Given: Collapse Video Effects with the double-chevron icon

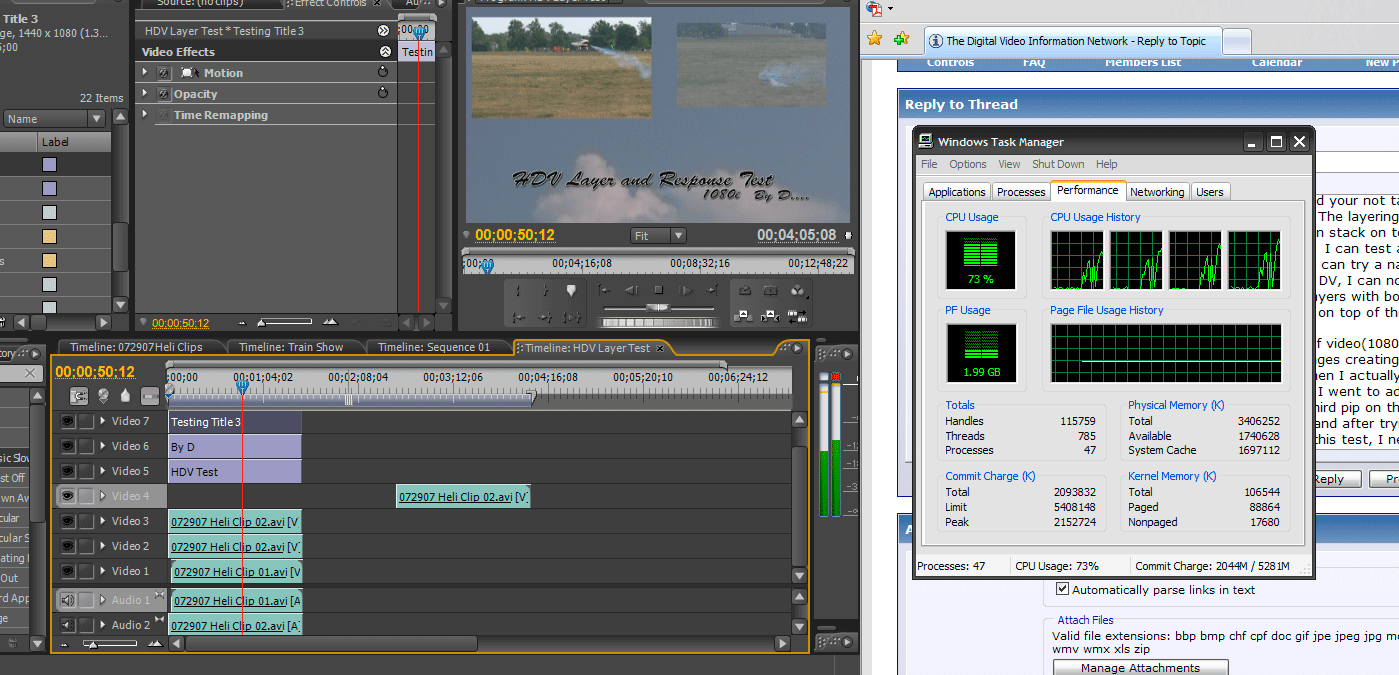Looking at the screenshot, I should tap(385, 51).
